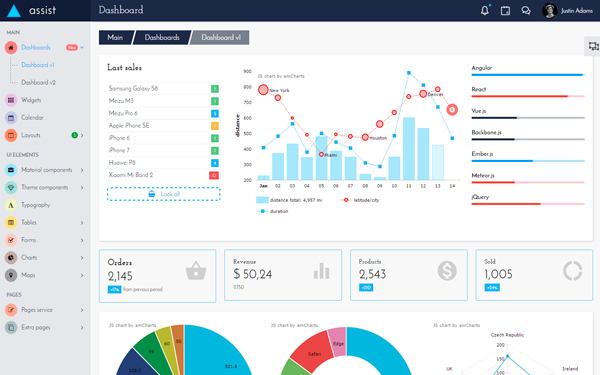Click the jQuery progress bar
The height and width of the screenshot is (375, 600).
[x=528, y=204]
